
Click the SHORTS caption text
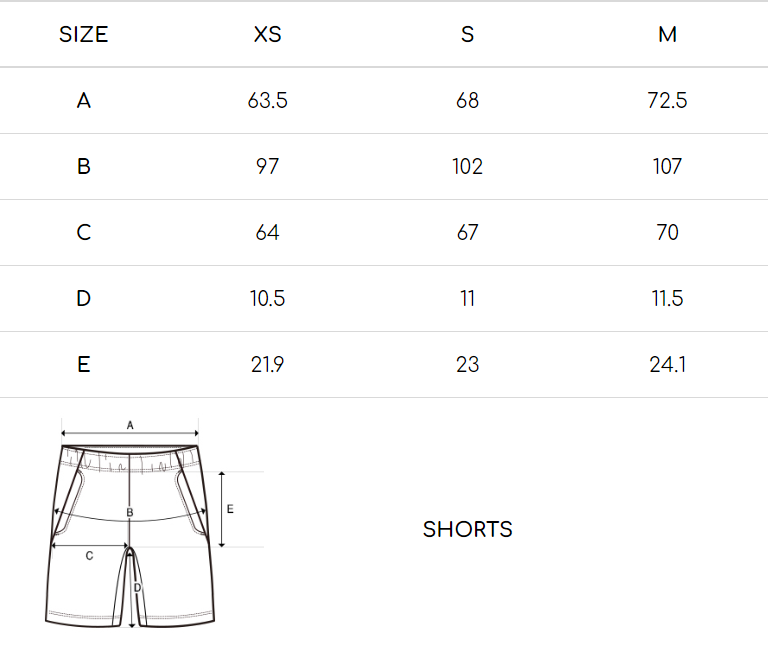click(467, 529)
